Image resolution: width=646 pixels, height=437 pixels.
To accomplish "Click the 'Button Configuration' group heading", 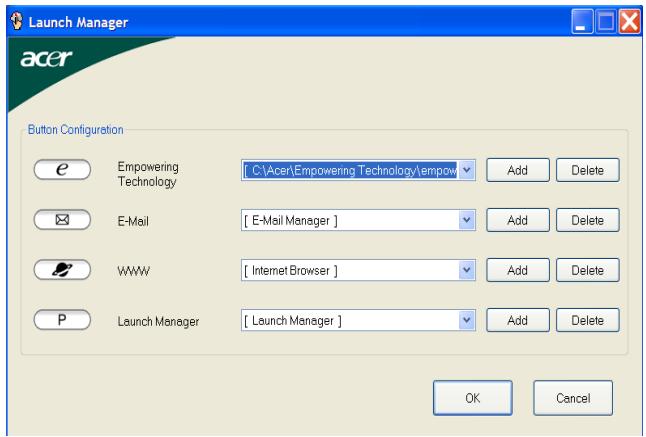I will [x=75, y=130].
